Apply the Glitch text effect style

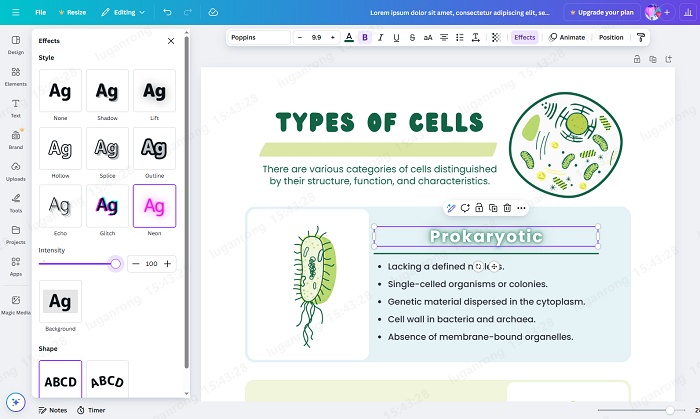[x=107, y=205]
